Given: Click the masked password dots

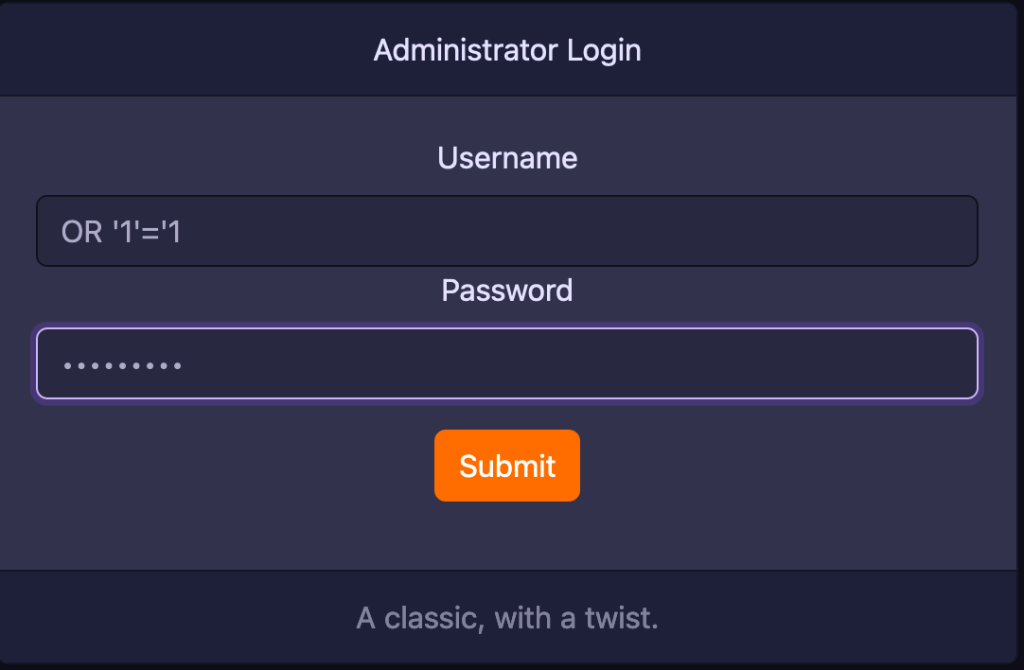Looking at the screenshot, I should pyautogui.click(x=121, y=366).
